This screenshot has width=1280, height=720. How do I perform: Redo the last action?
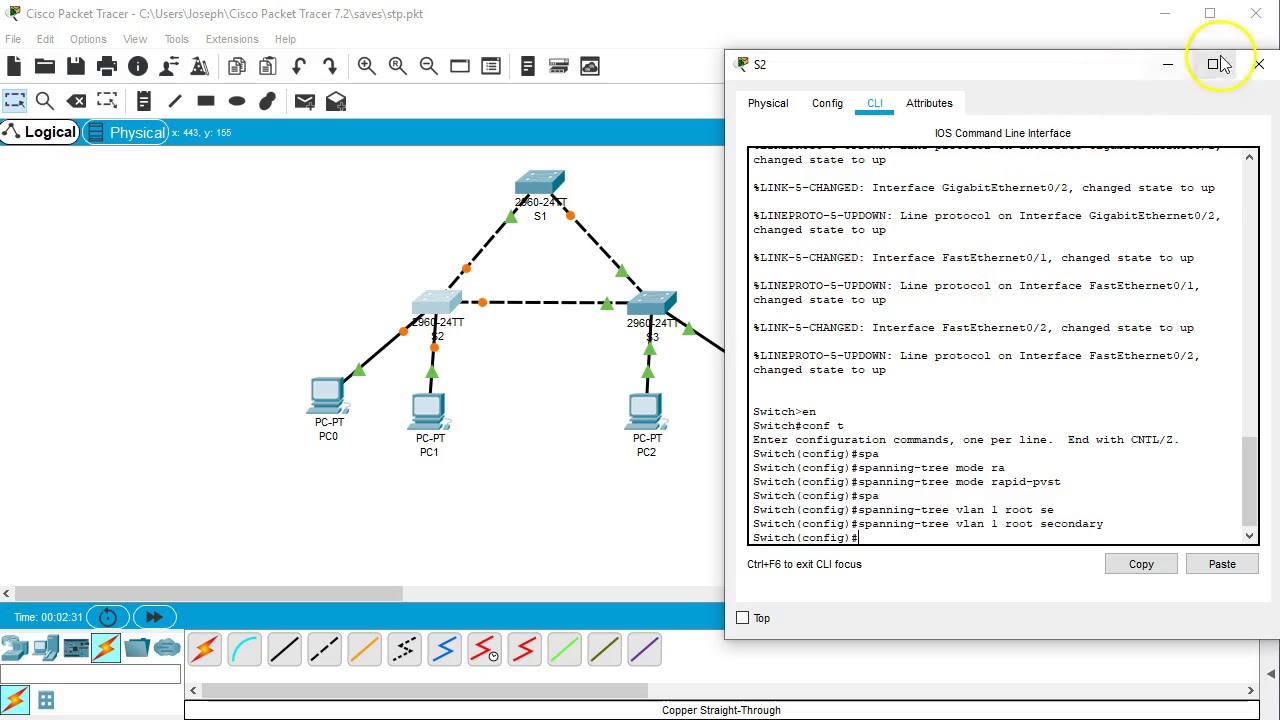(330, 66)
